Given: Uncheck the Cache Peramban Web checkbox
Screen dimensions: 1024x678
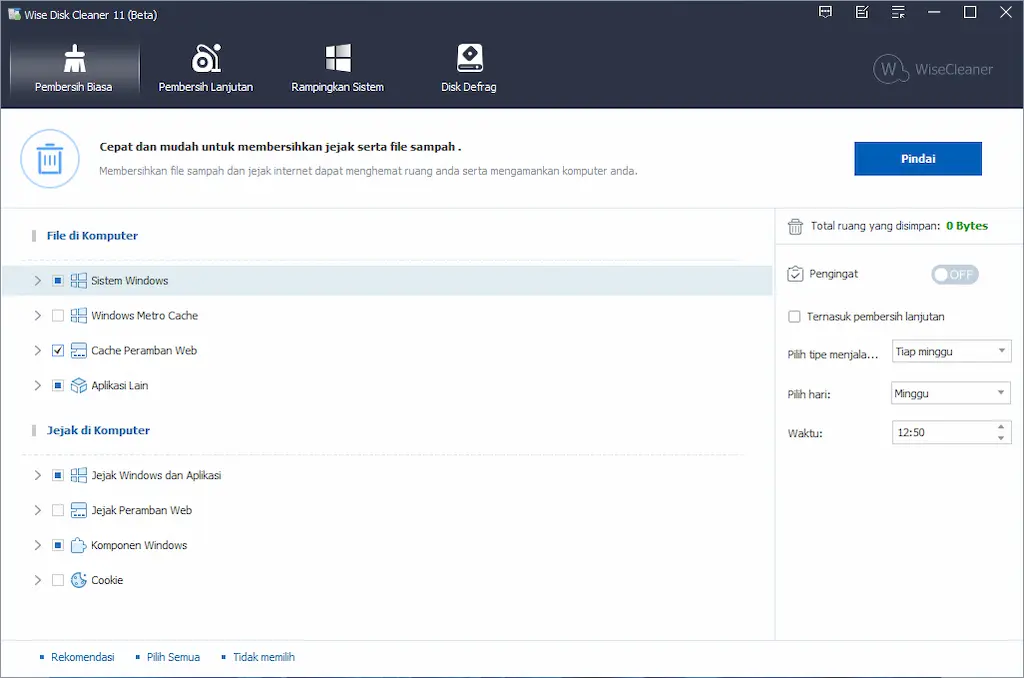Looking at the screenshot, I should (57, 351).
